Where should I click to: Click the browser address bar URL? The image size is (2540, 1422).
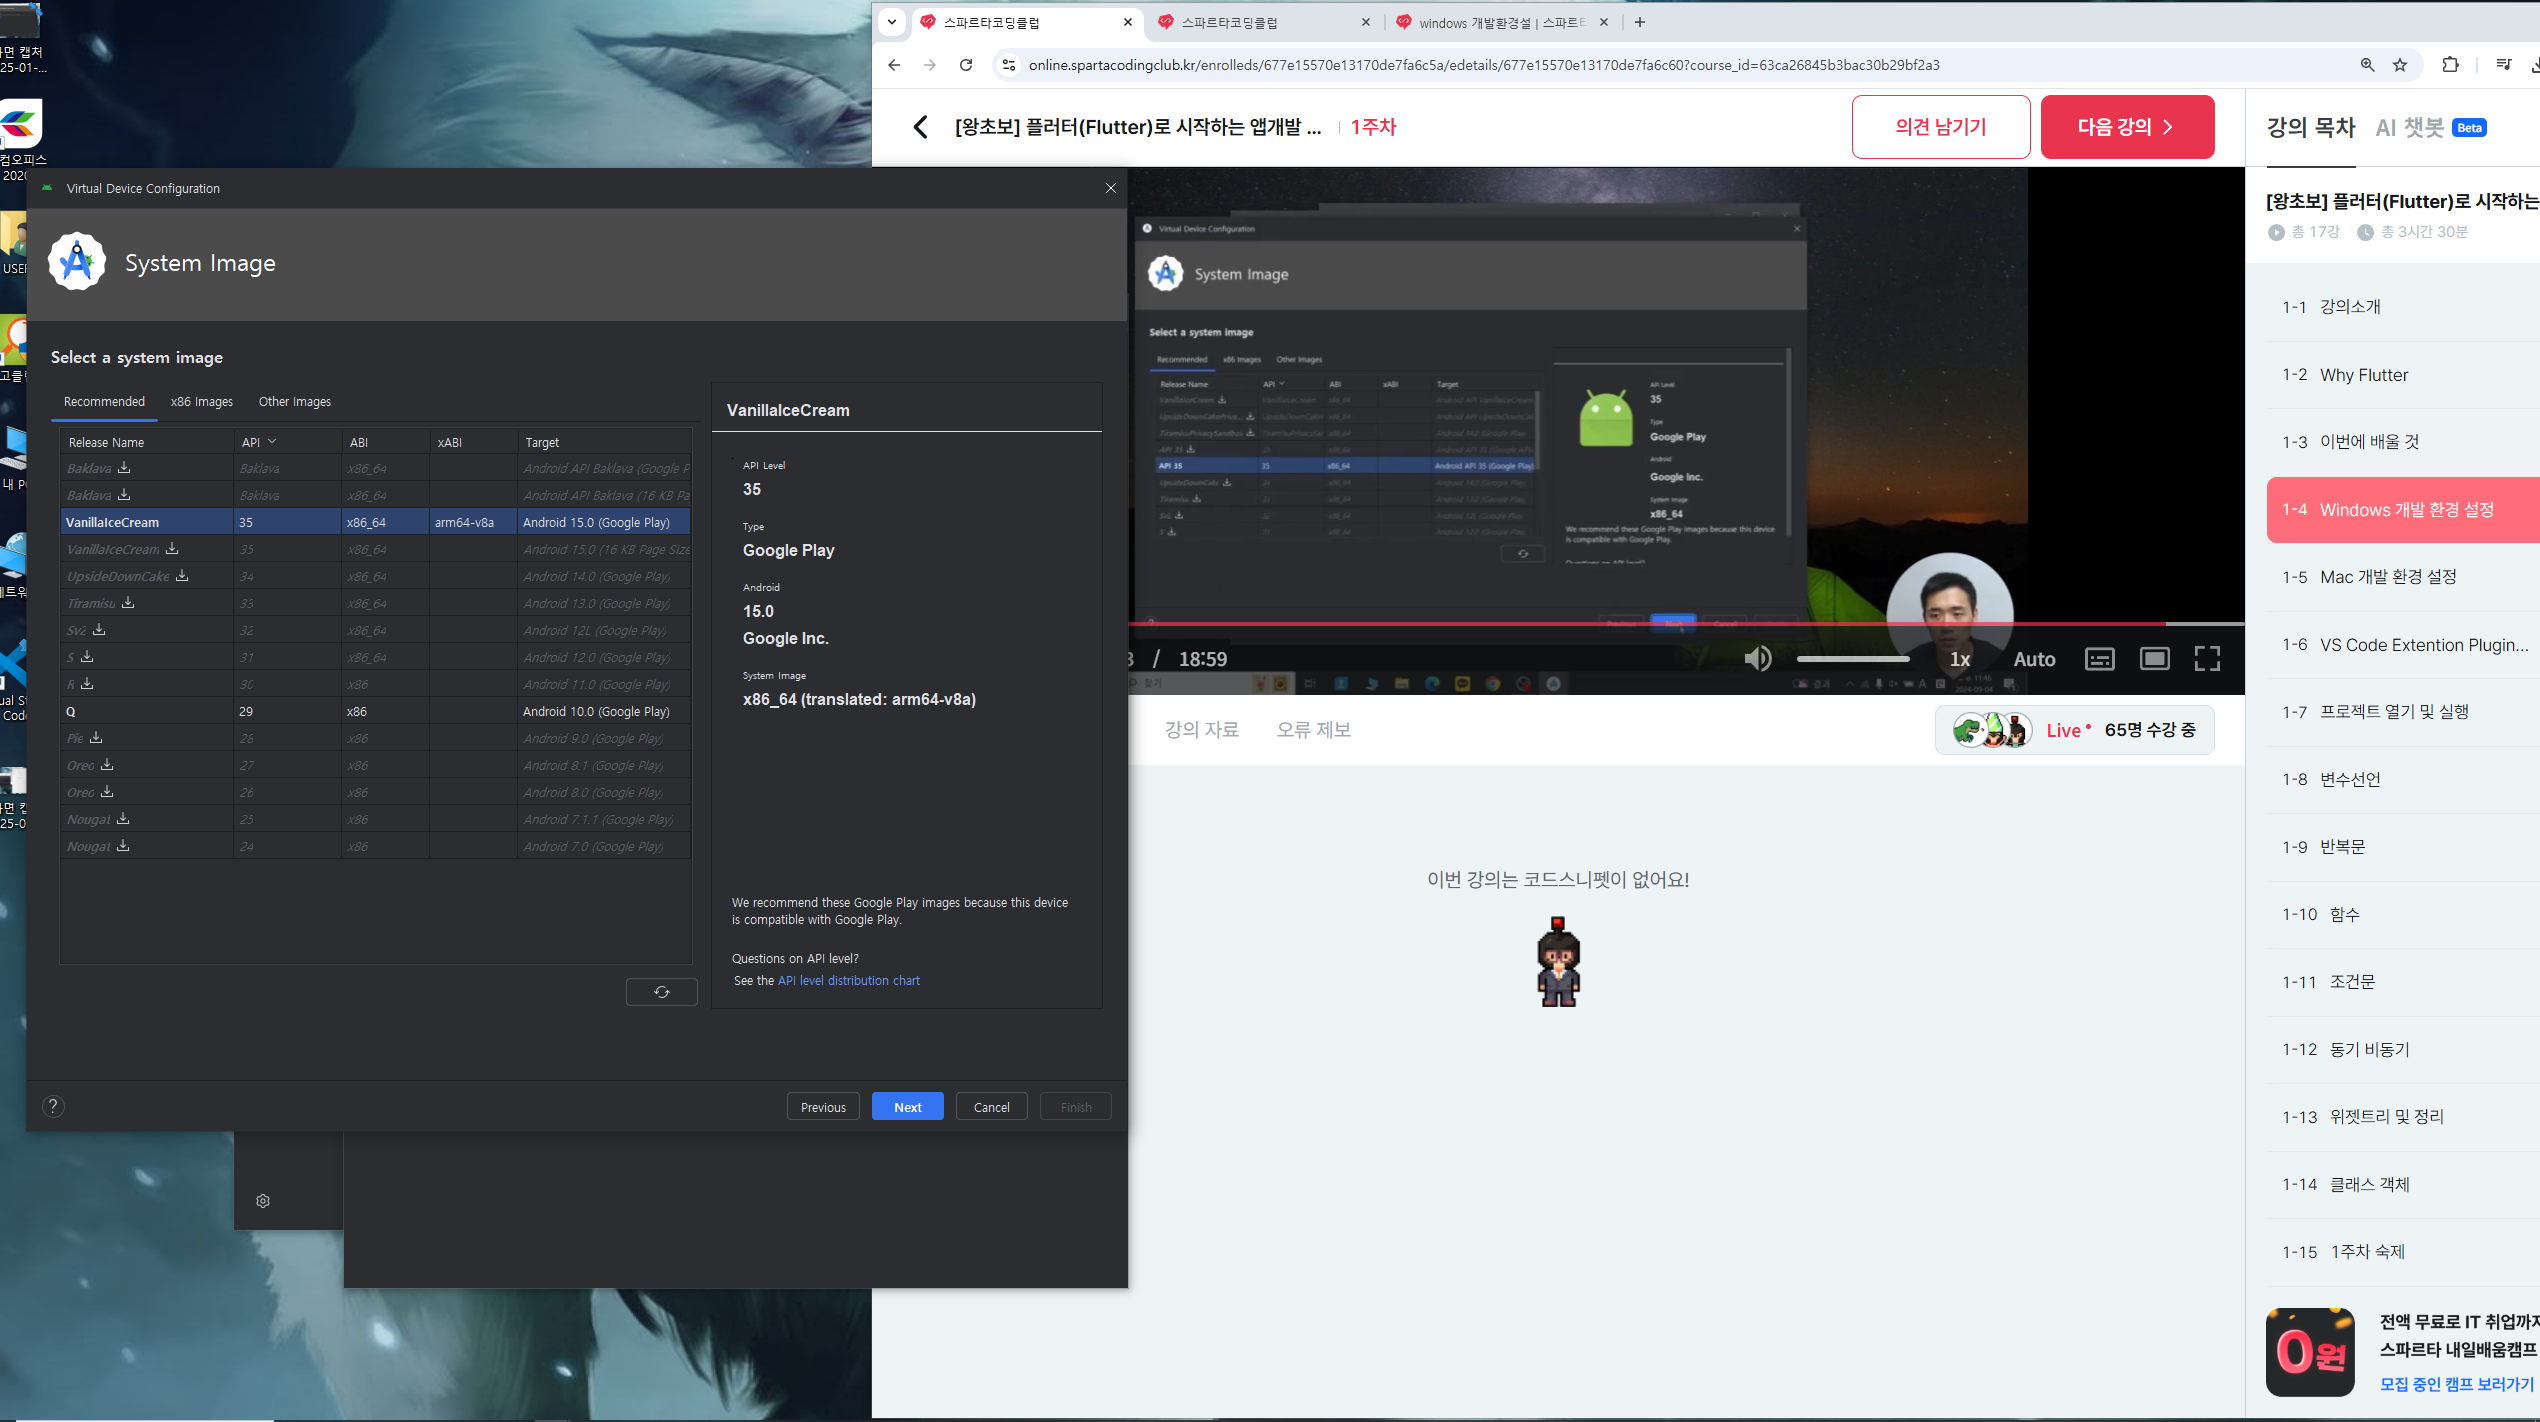point(1484,65)
